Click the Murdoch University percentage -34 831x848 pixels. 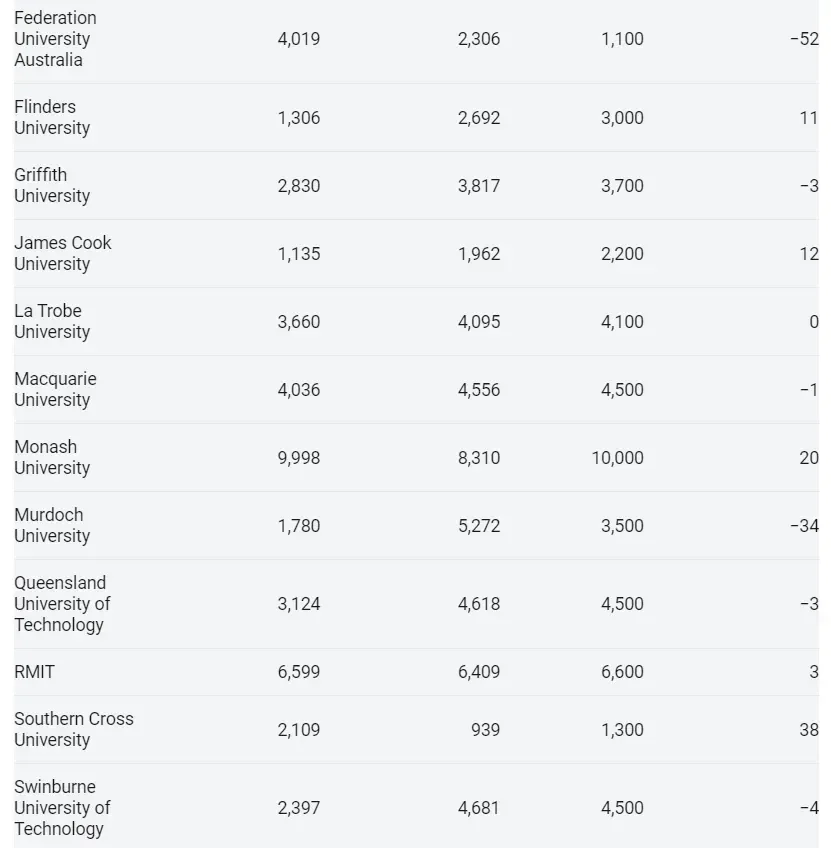[805, 526]
